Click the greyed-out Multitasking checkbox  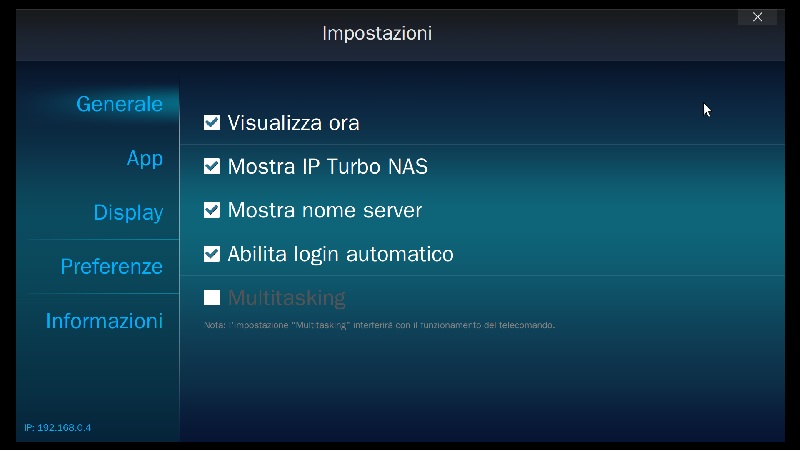point(212,297)
